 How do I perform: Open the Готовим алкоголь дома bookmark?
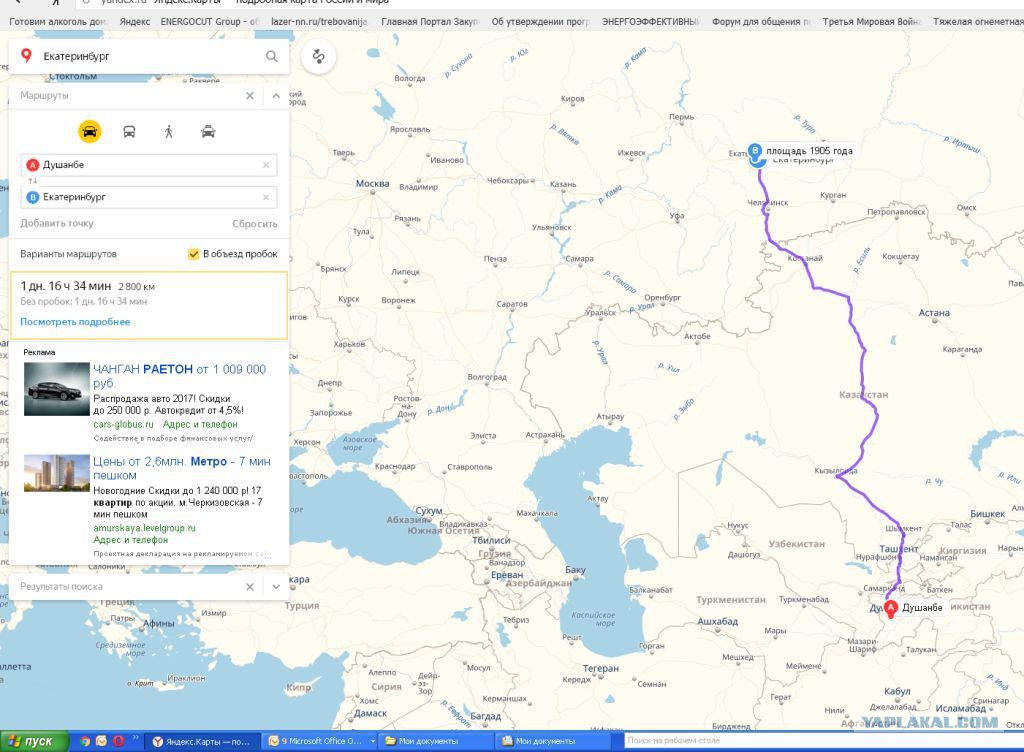58,22
